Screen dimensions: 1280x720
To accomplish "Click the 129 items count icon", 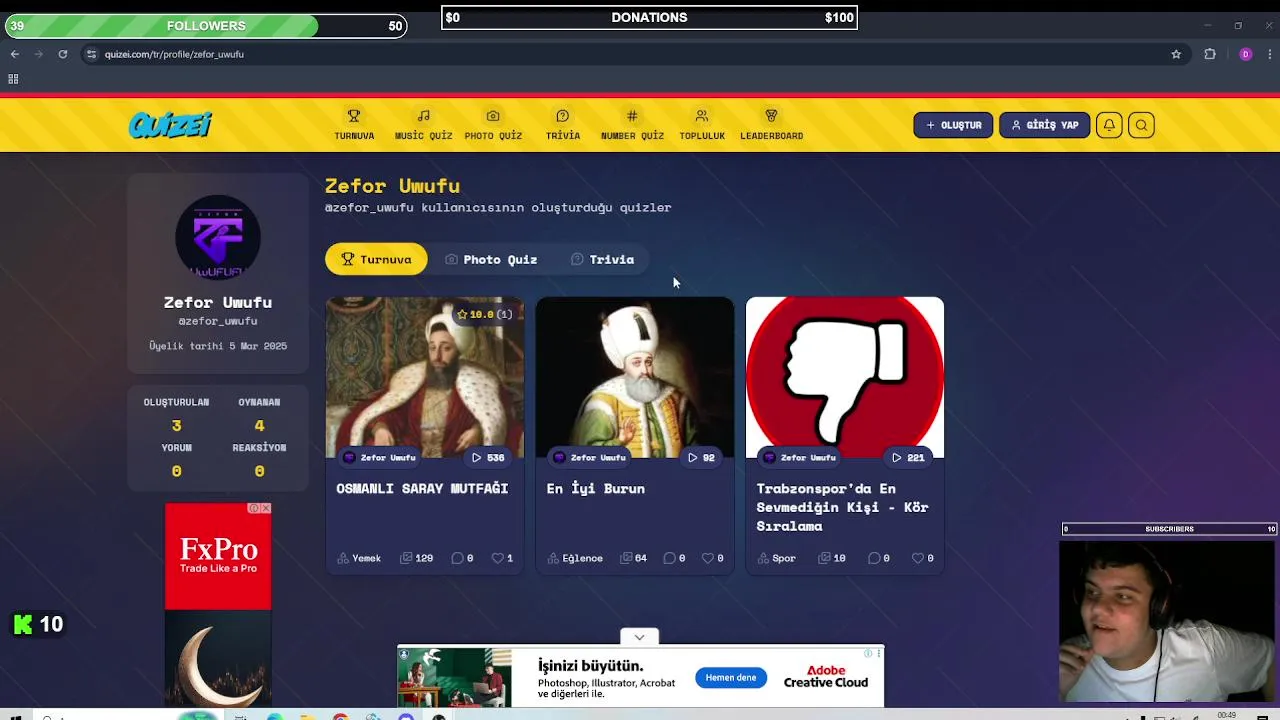I will click(416, 558).
